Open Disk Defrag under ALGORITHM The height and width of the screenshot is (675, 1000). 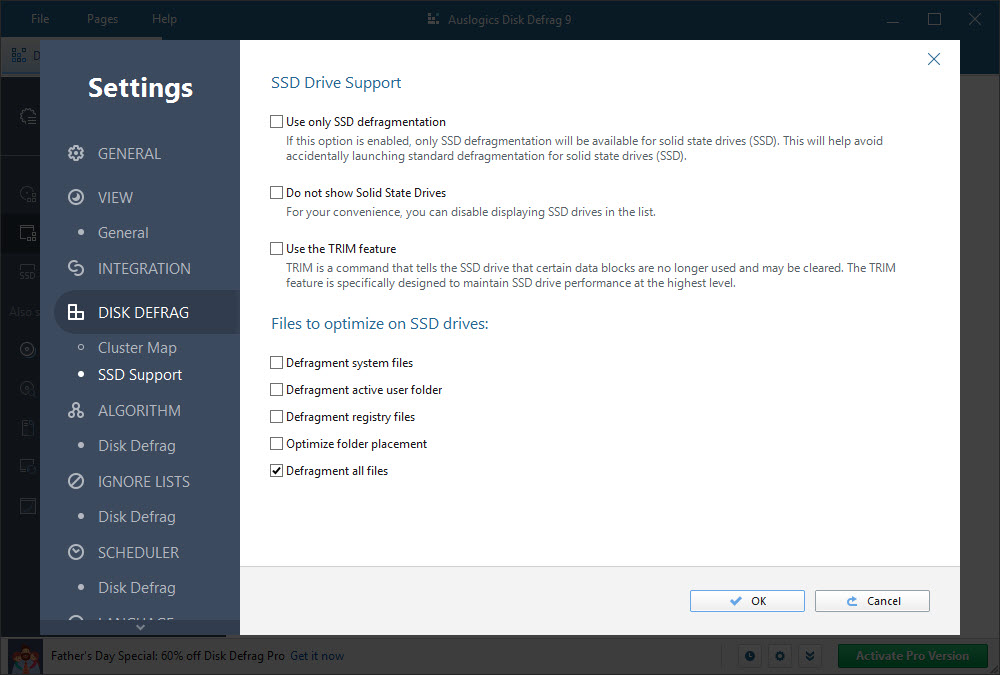click(x=136, y=445)
